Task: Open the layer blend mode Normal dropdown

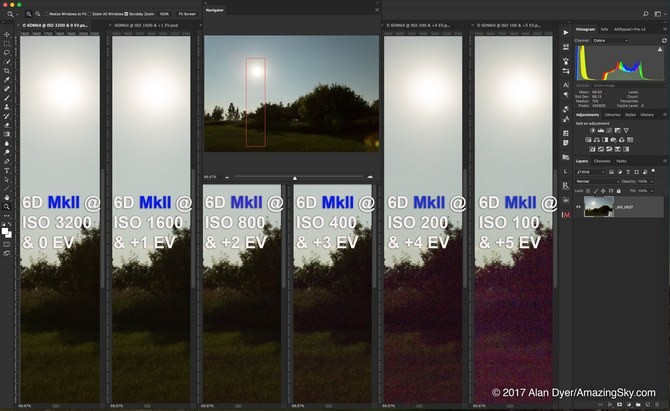Action: pyautogui.click(x=596, y=181)
